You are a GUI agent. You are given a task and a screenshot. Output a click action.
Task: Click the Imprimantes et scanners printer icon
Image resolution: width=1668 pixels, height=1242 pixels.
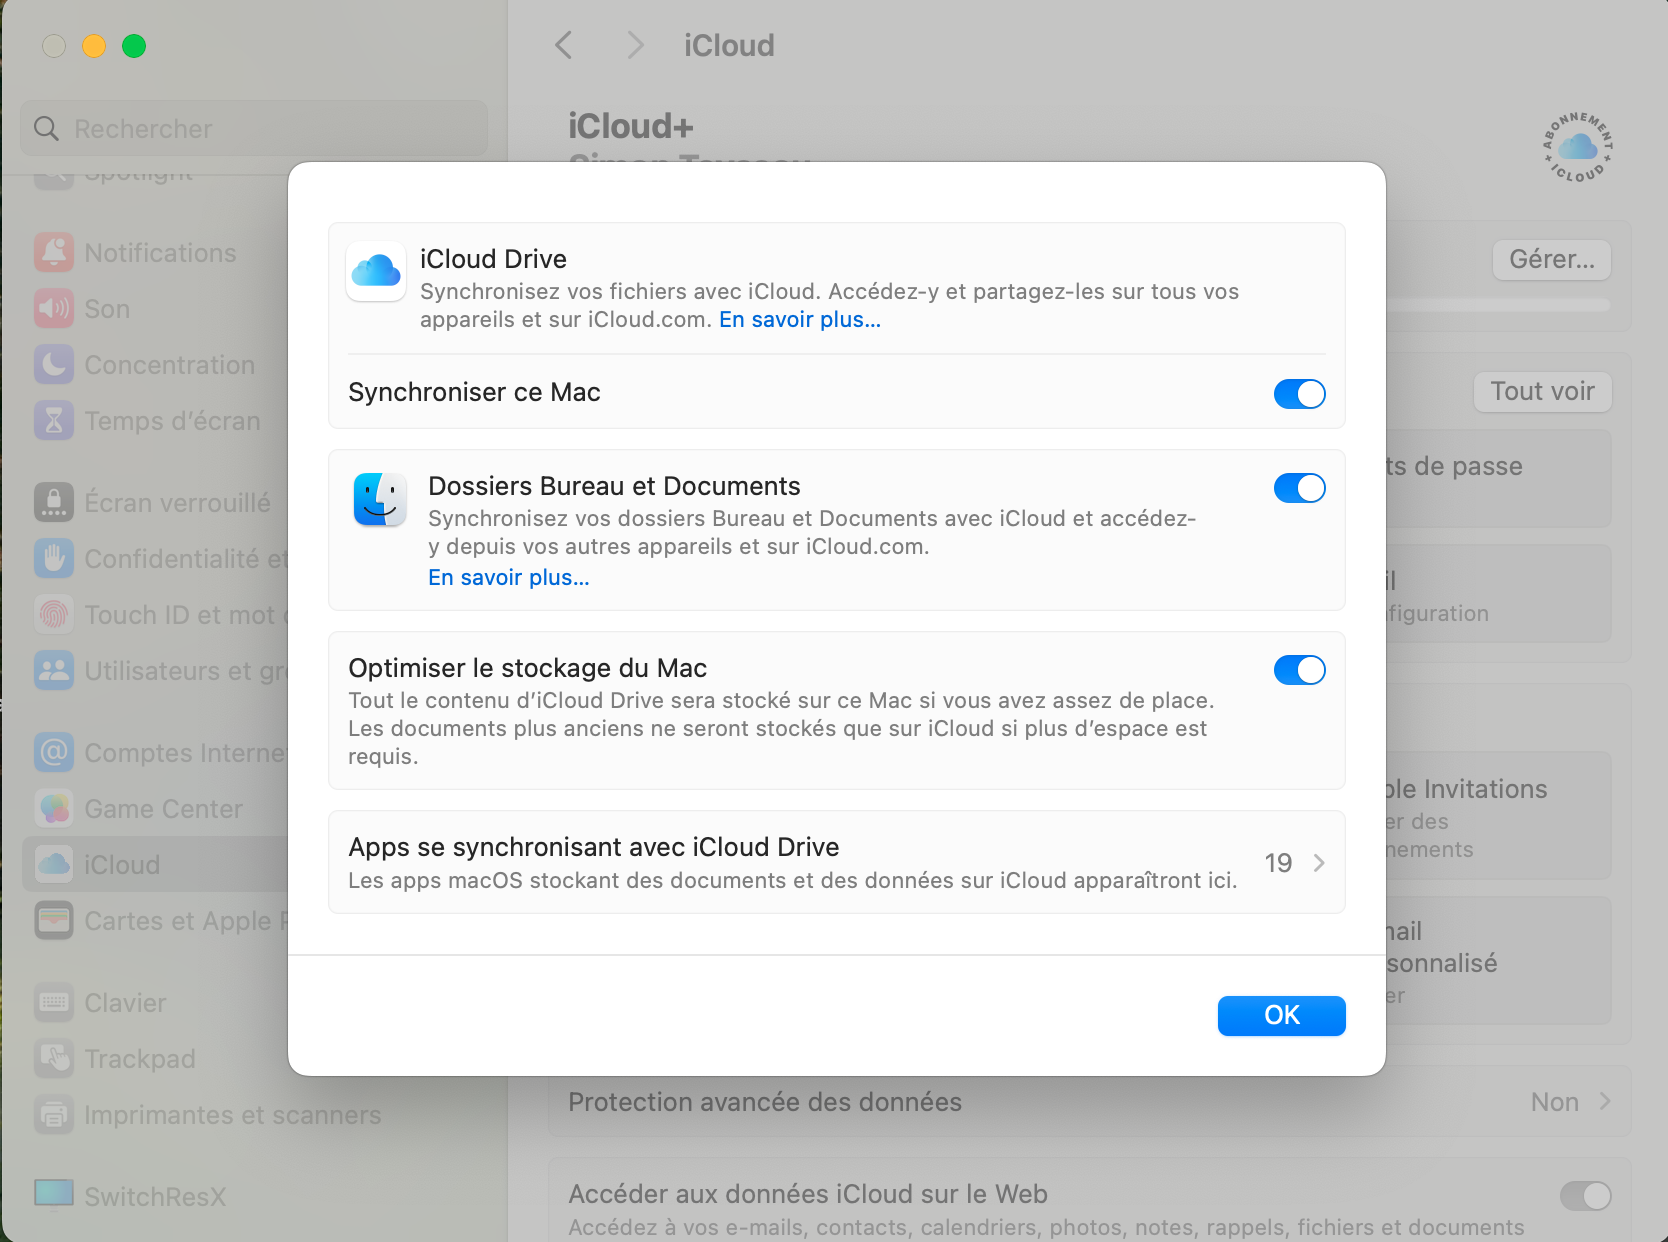(54, 1114)
